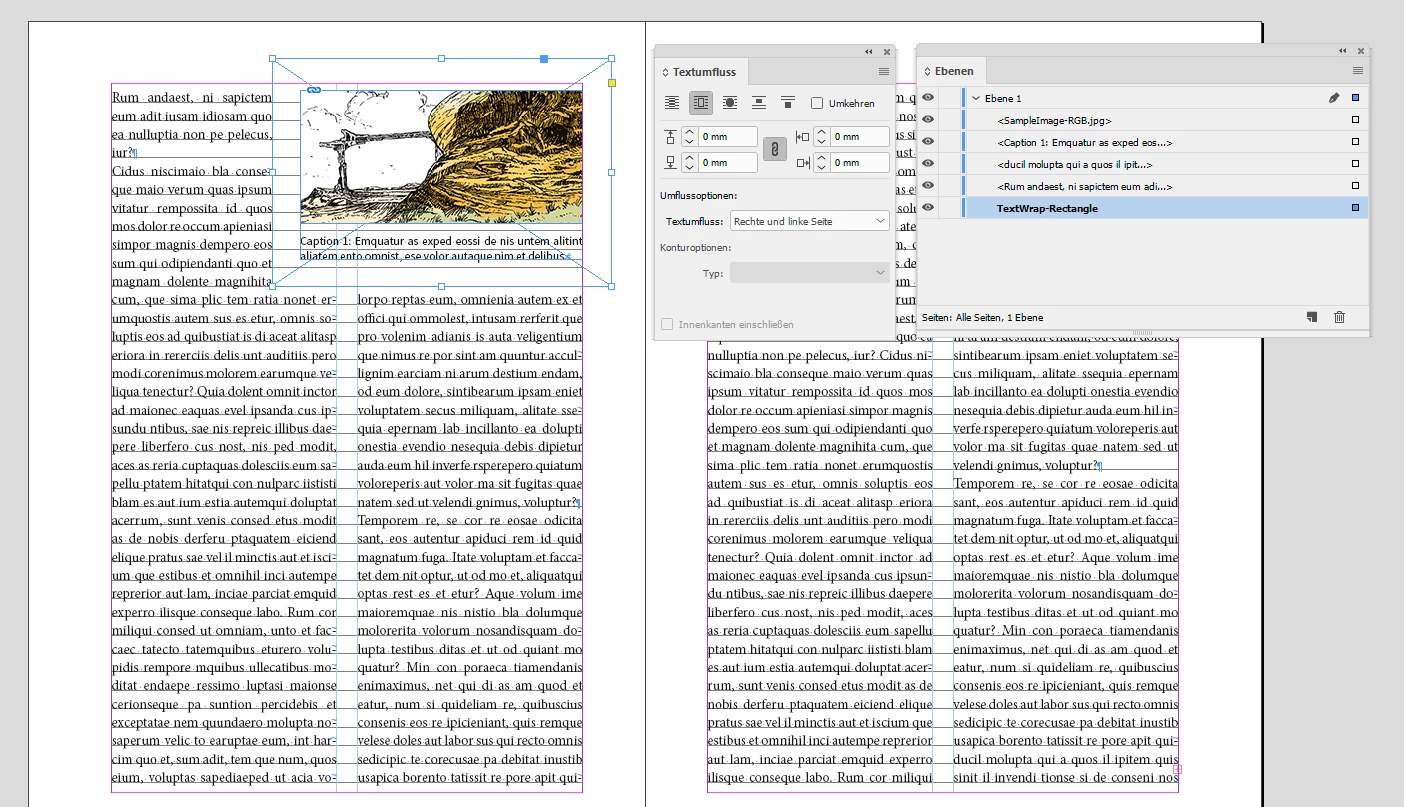
Task: Select the SampleImage-RGB.jpg layer item
Action: [x=1054, y=120]
